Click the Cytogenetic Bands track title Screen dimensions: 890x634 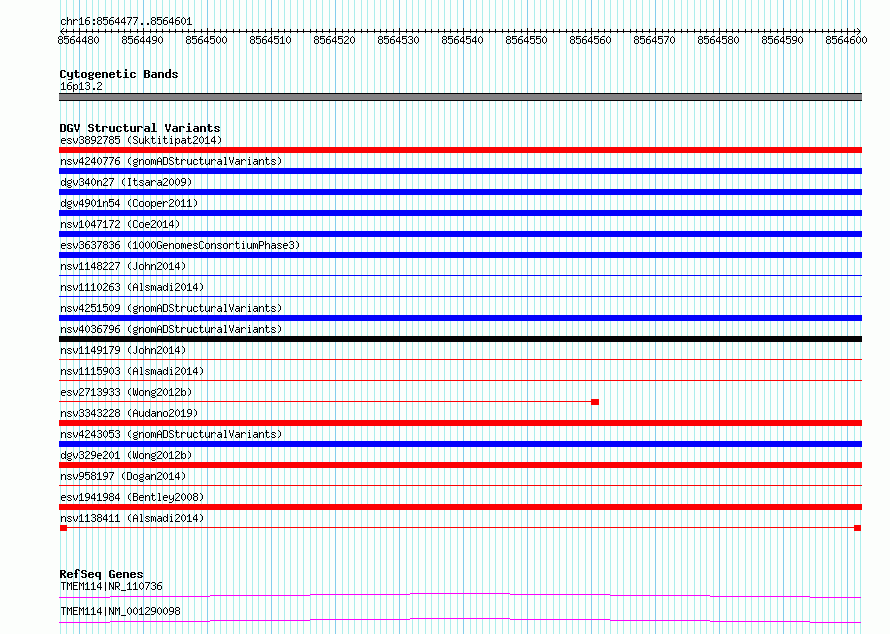coord(119,74)
